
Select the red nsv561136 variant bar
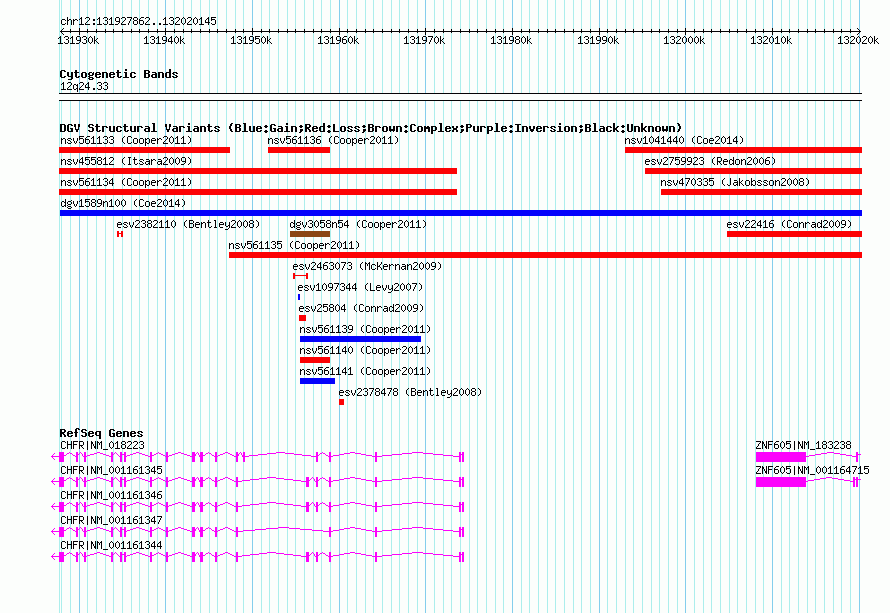[x=299, y=150]
